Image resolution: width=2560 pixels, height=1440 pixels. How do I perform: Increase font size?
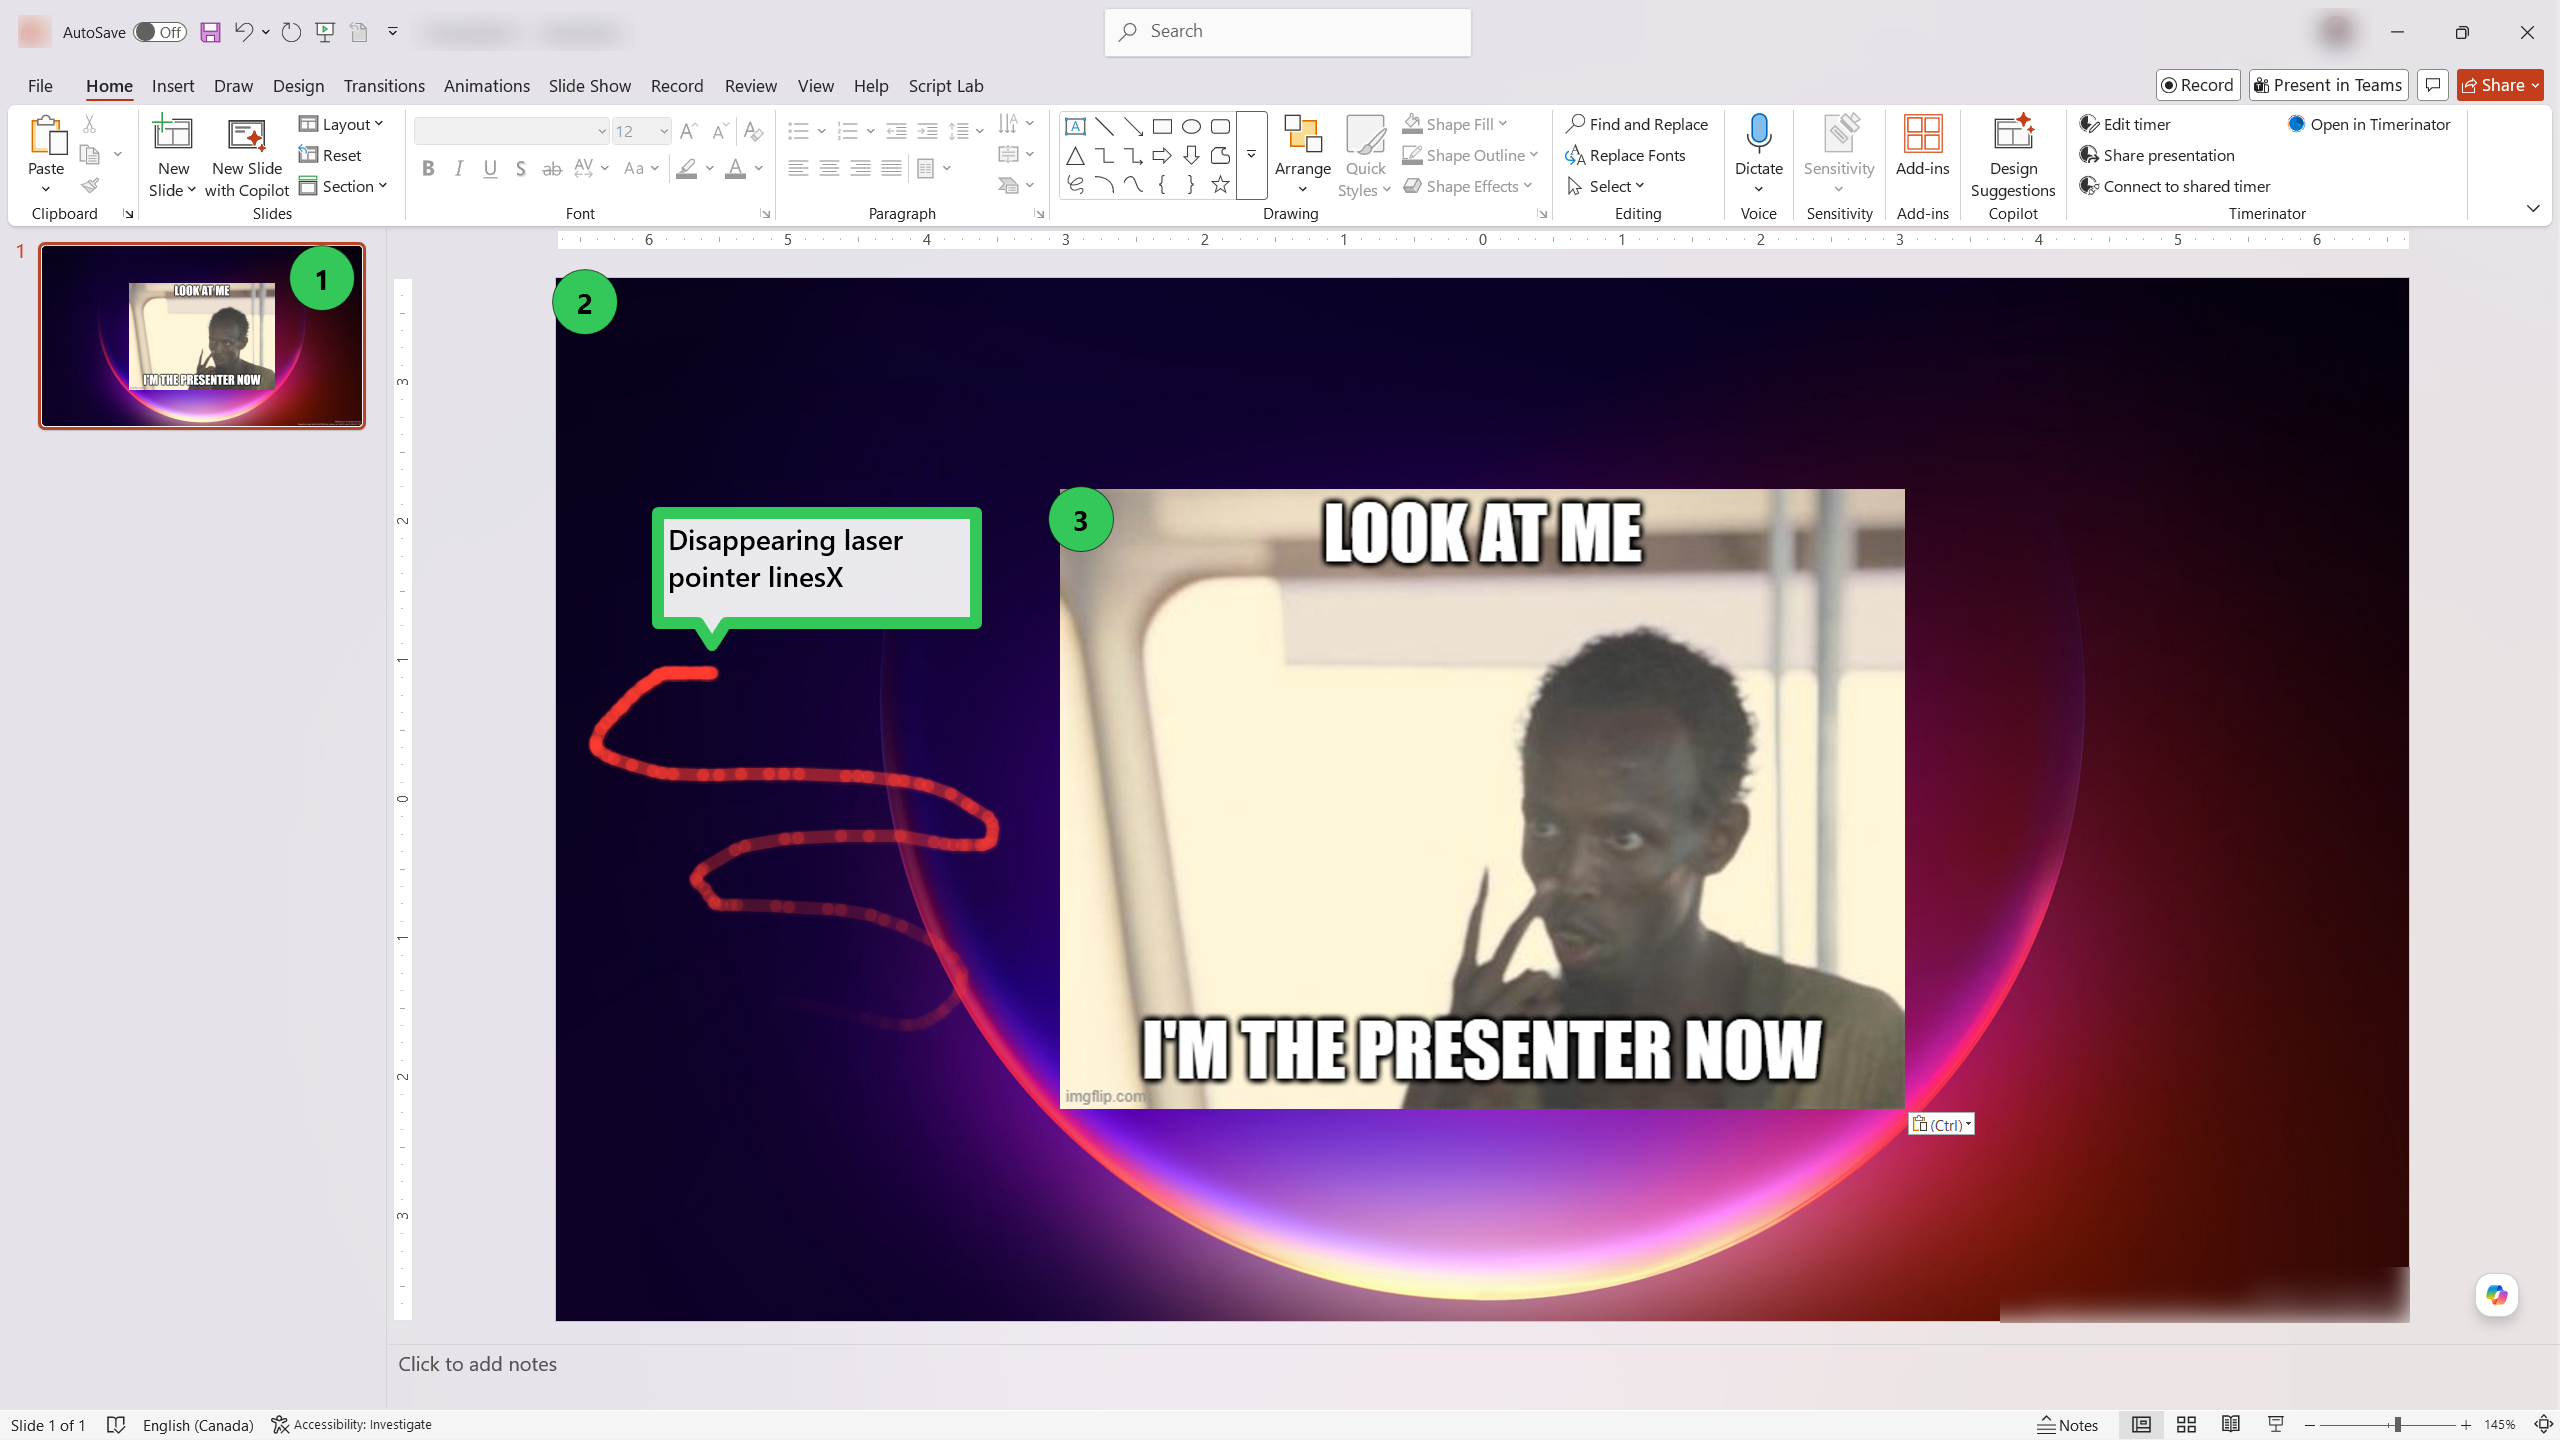[x=689, y=131]
